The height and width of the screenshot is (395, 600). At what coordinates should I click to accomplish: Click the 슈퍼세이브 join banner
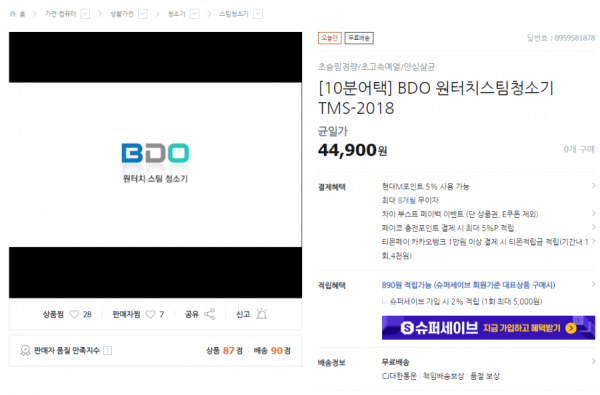pos(488,328)
